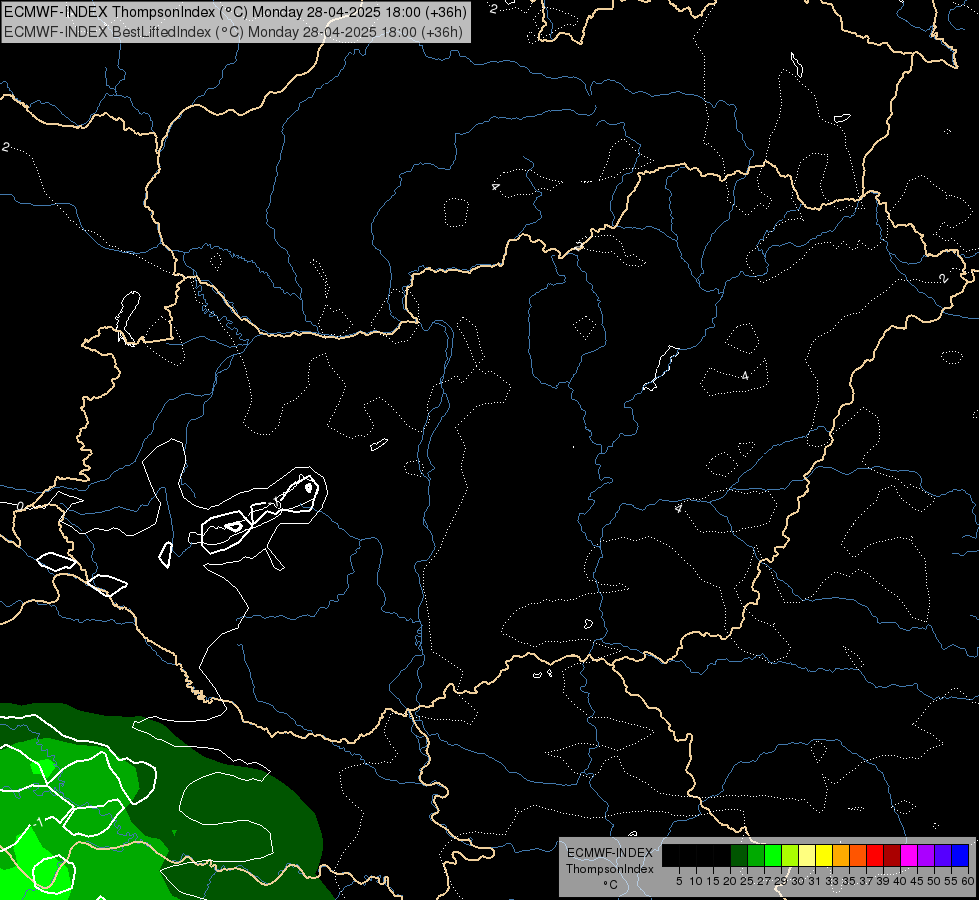Pick the bright yellow 31-33 legend swatch
The width and height of the screenshot is (979, 900).
tap(824, 855)
